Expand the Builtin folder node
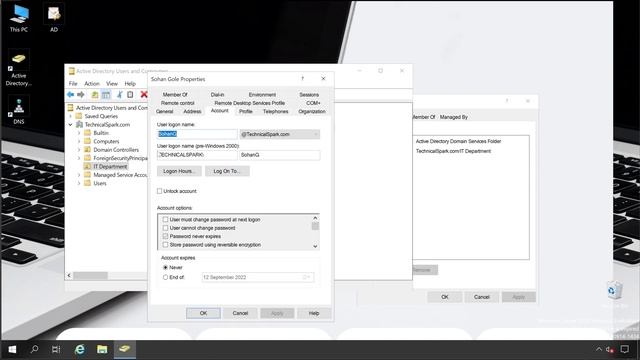 pyautogui.click(x=79, y=133)
